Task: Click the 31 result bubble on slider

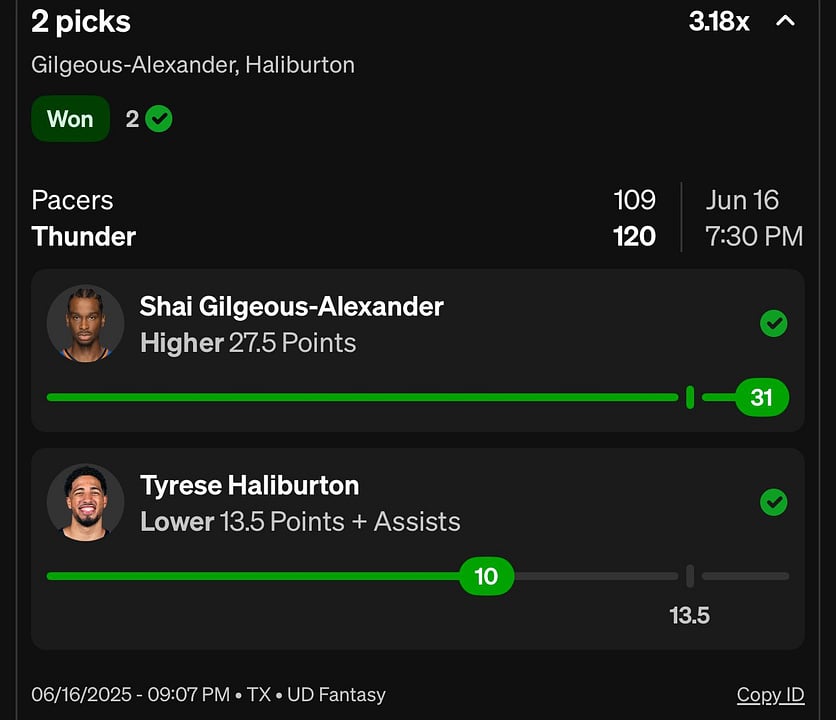Action: click(762, 397)
